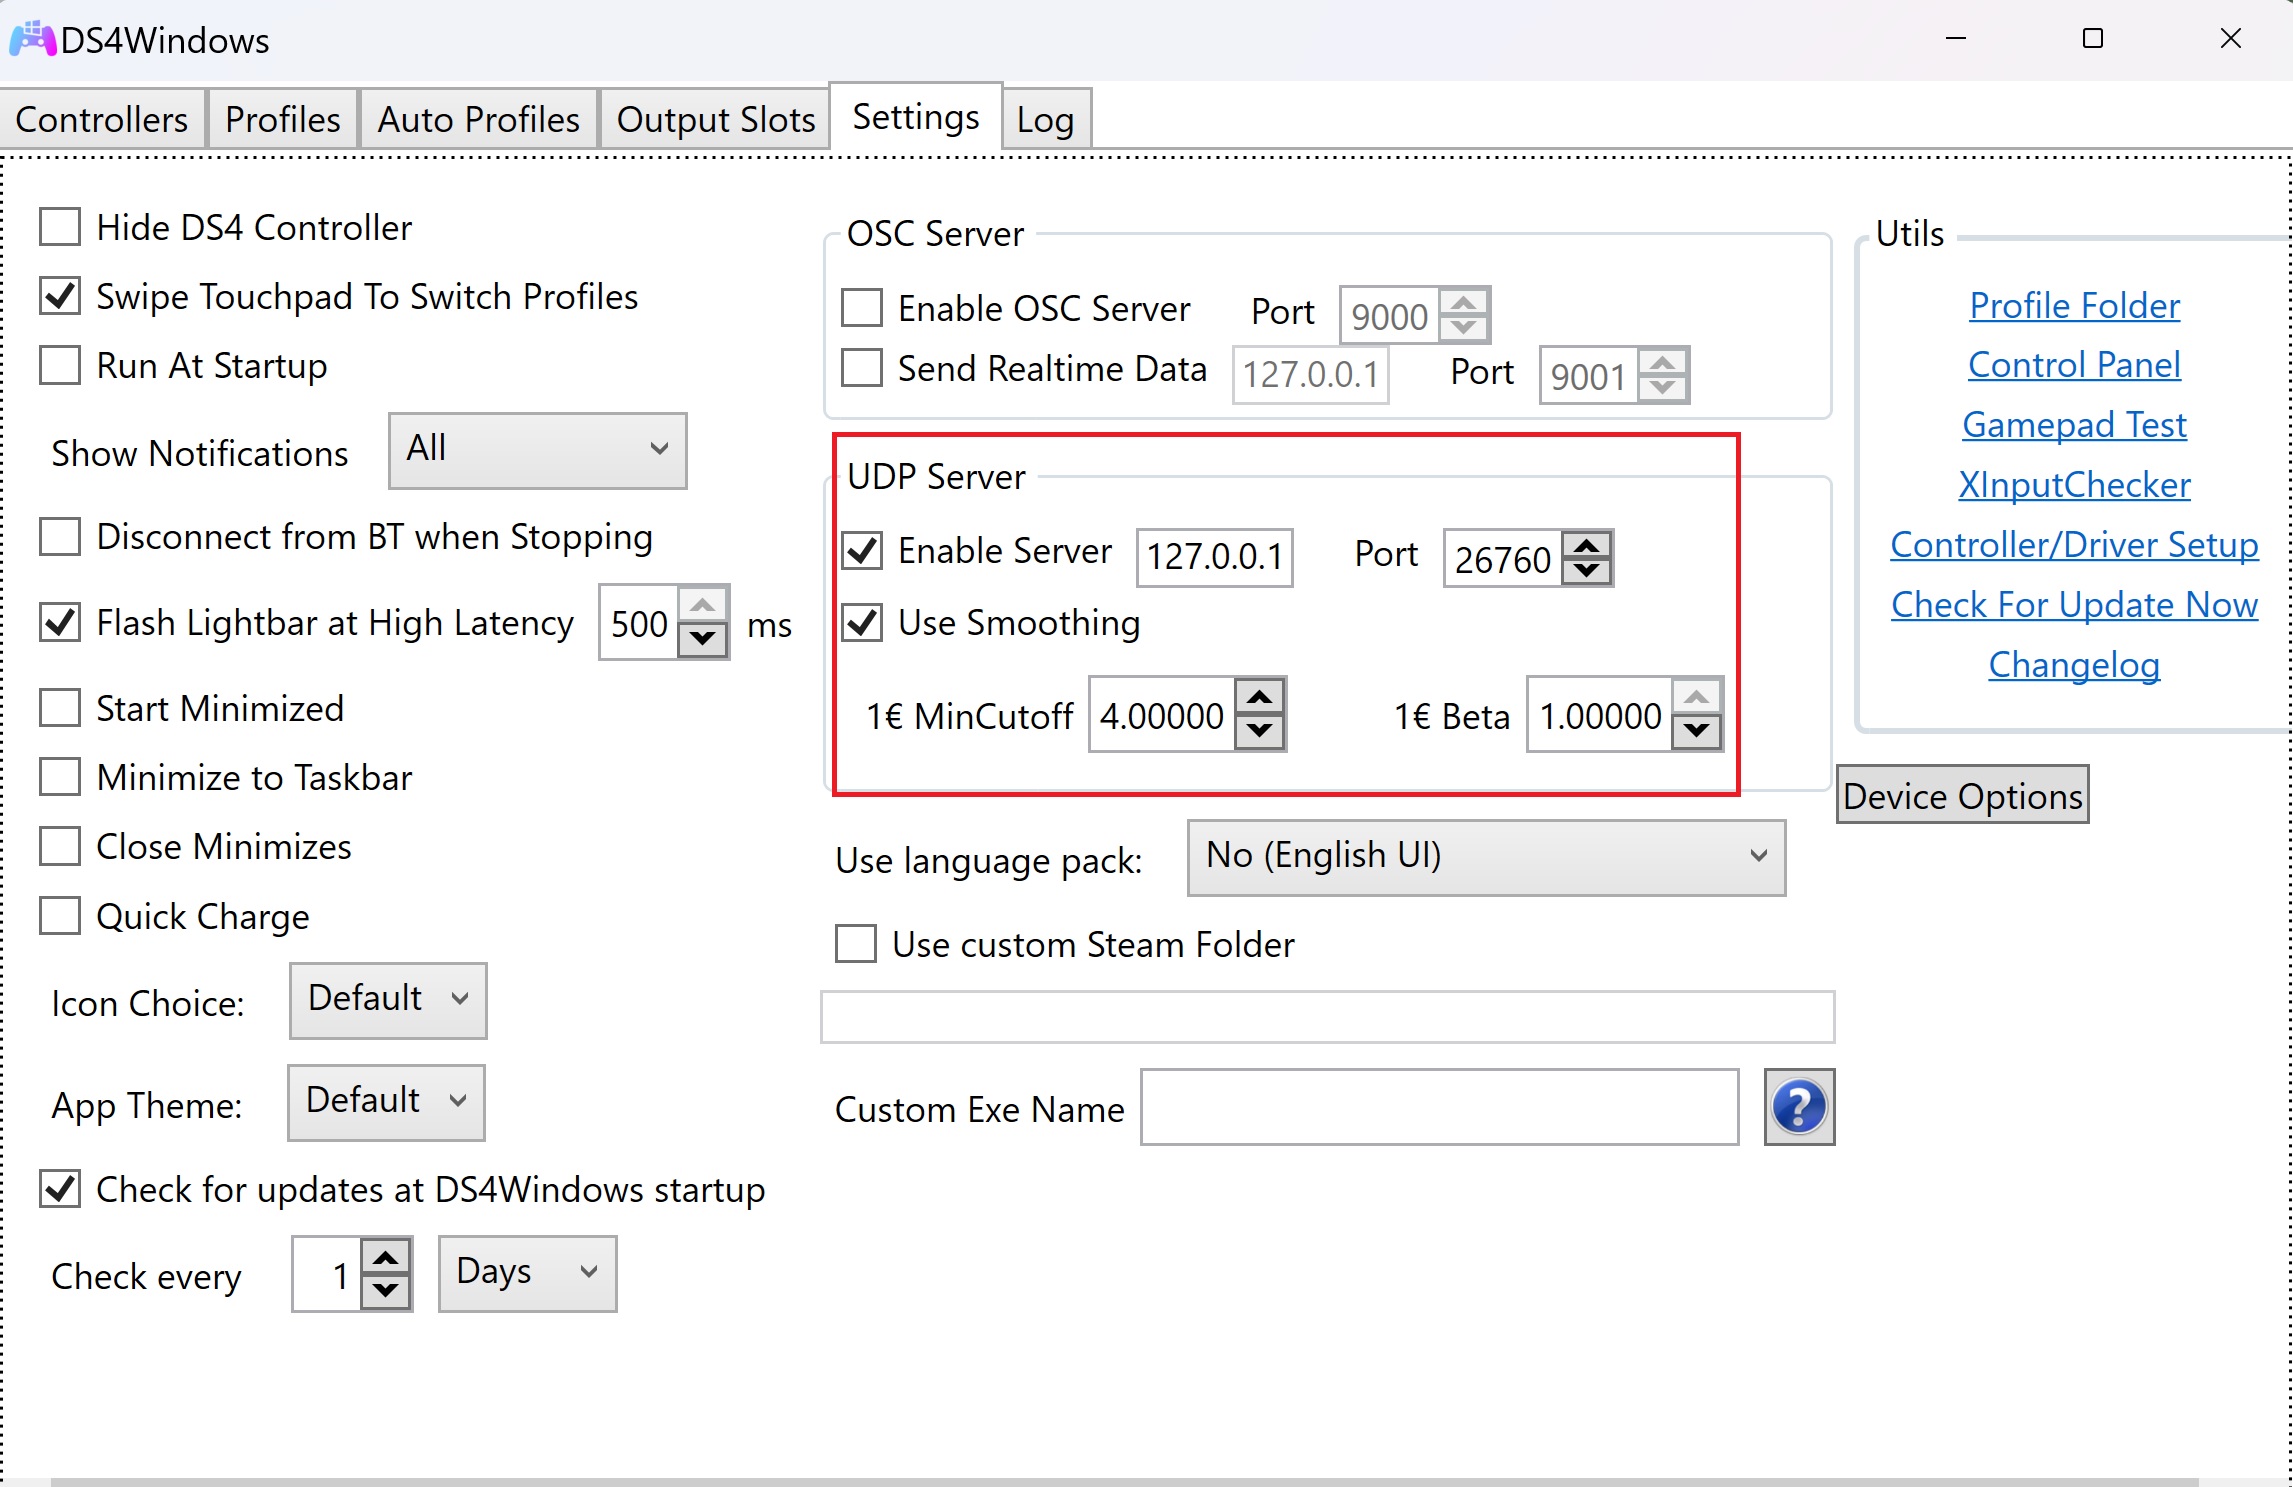Image resolution: width=2293 pixels, height=1487 pixels.
Task: Enable Disconnect from BT when Stopping
Action: (x=60, y=536)
